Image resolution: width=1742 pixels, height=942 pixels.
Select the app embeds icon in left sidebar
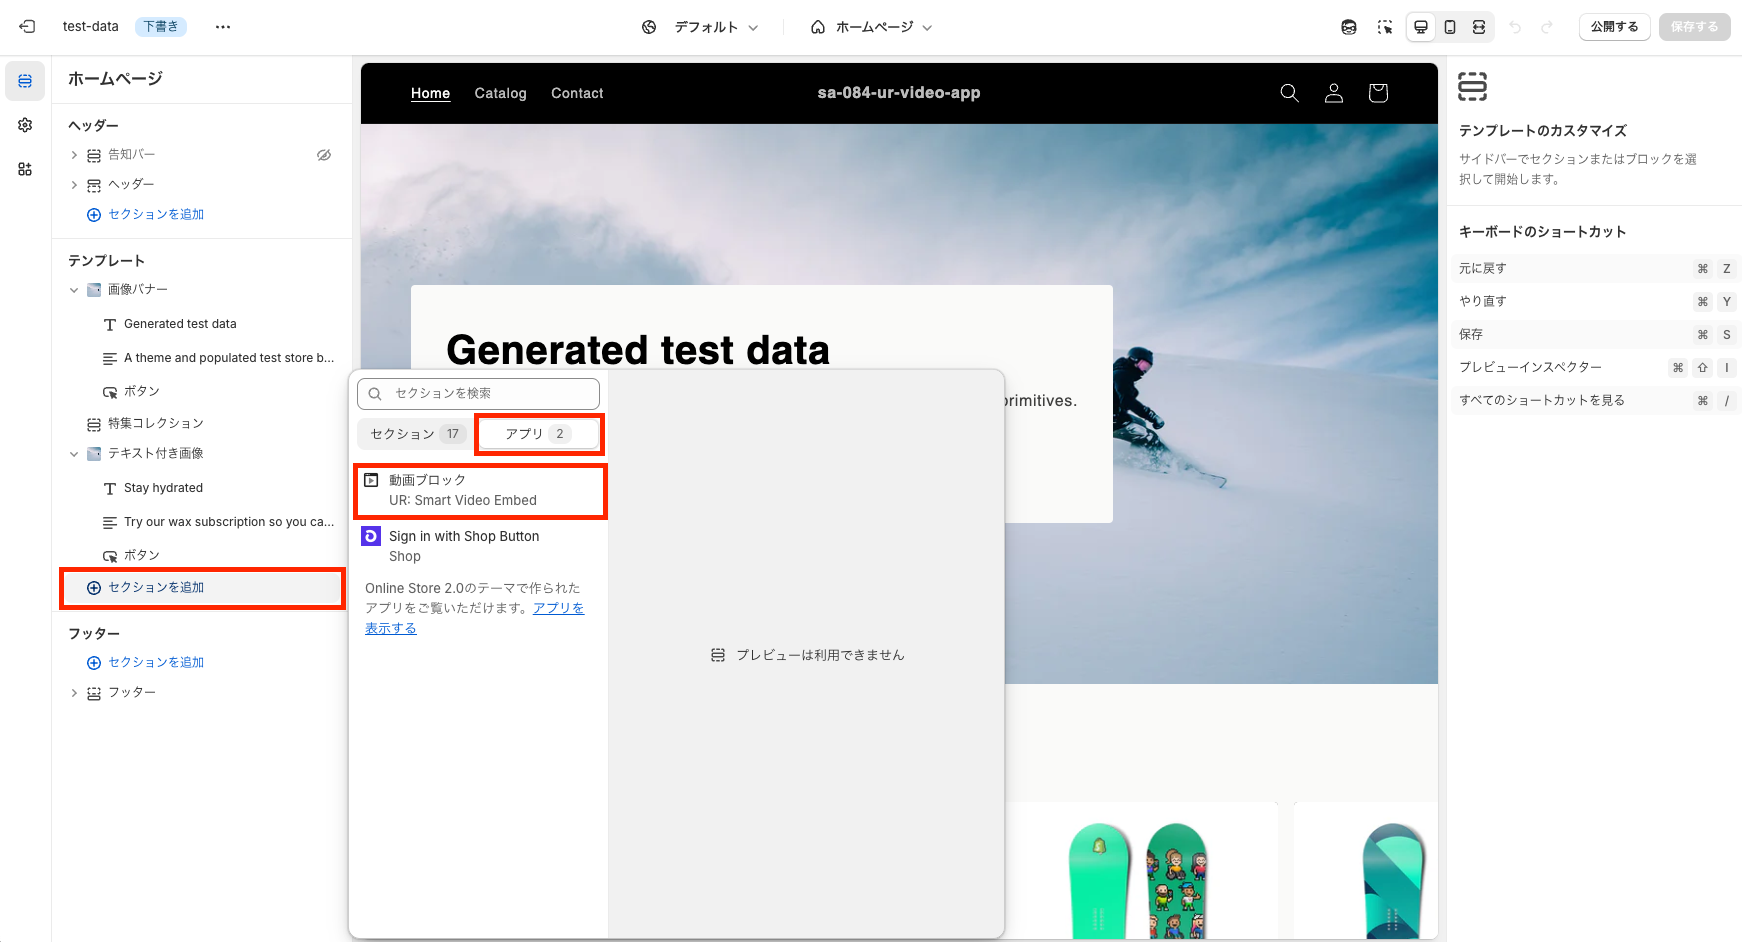pyautogui.click(x=24, y=169)
